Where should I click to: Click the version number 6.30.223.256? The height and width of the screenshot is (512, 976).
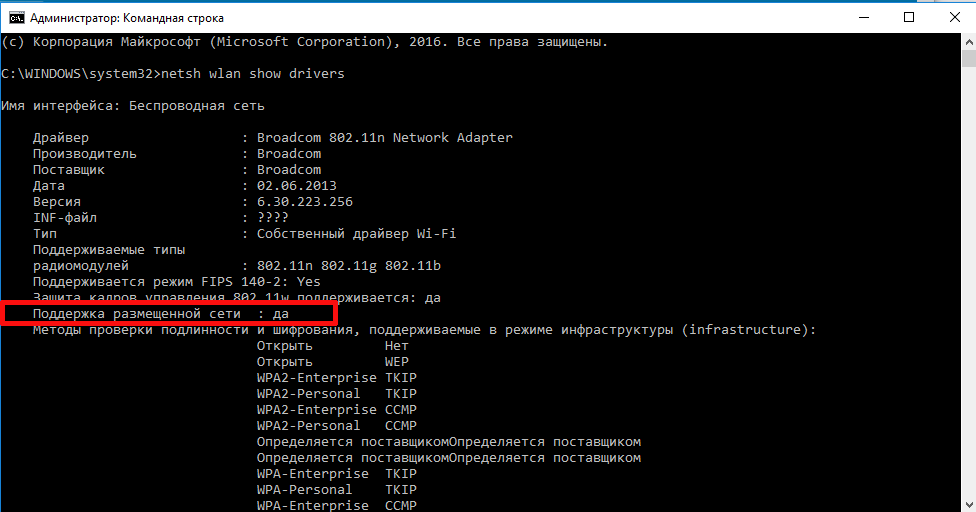[x=304, y=202]
